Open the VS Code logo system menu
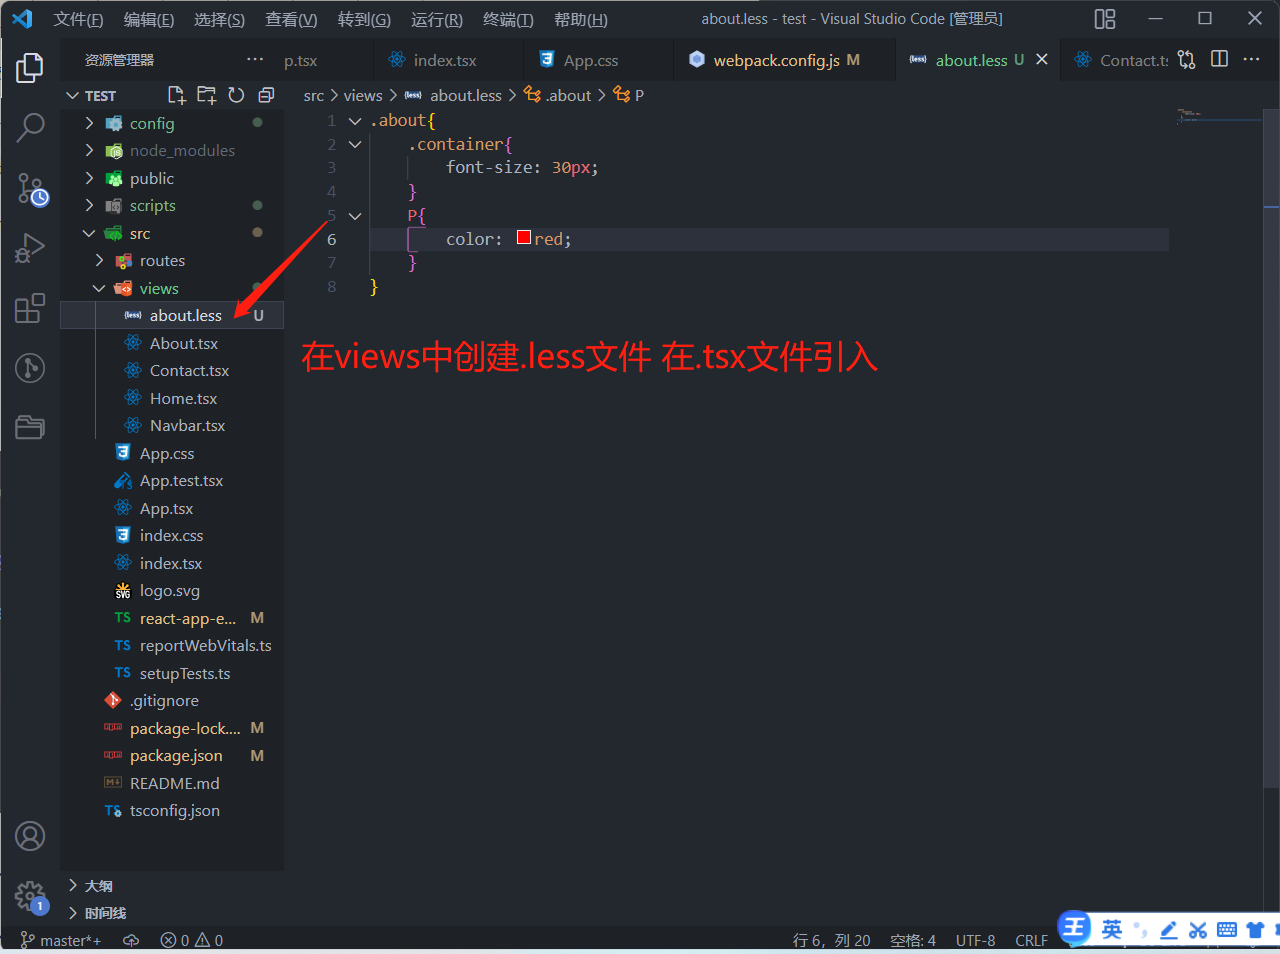The width and height of the screenshot is (1280, 954). [22, 19]
